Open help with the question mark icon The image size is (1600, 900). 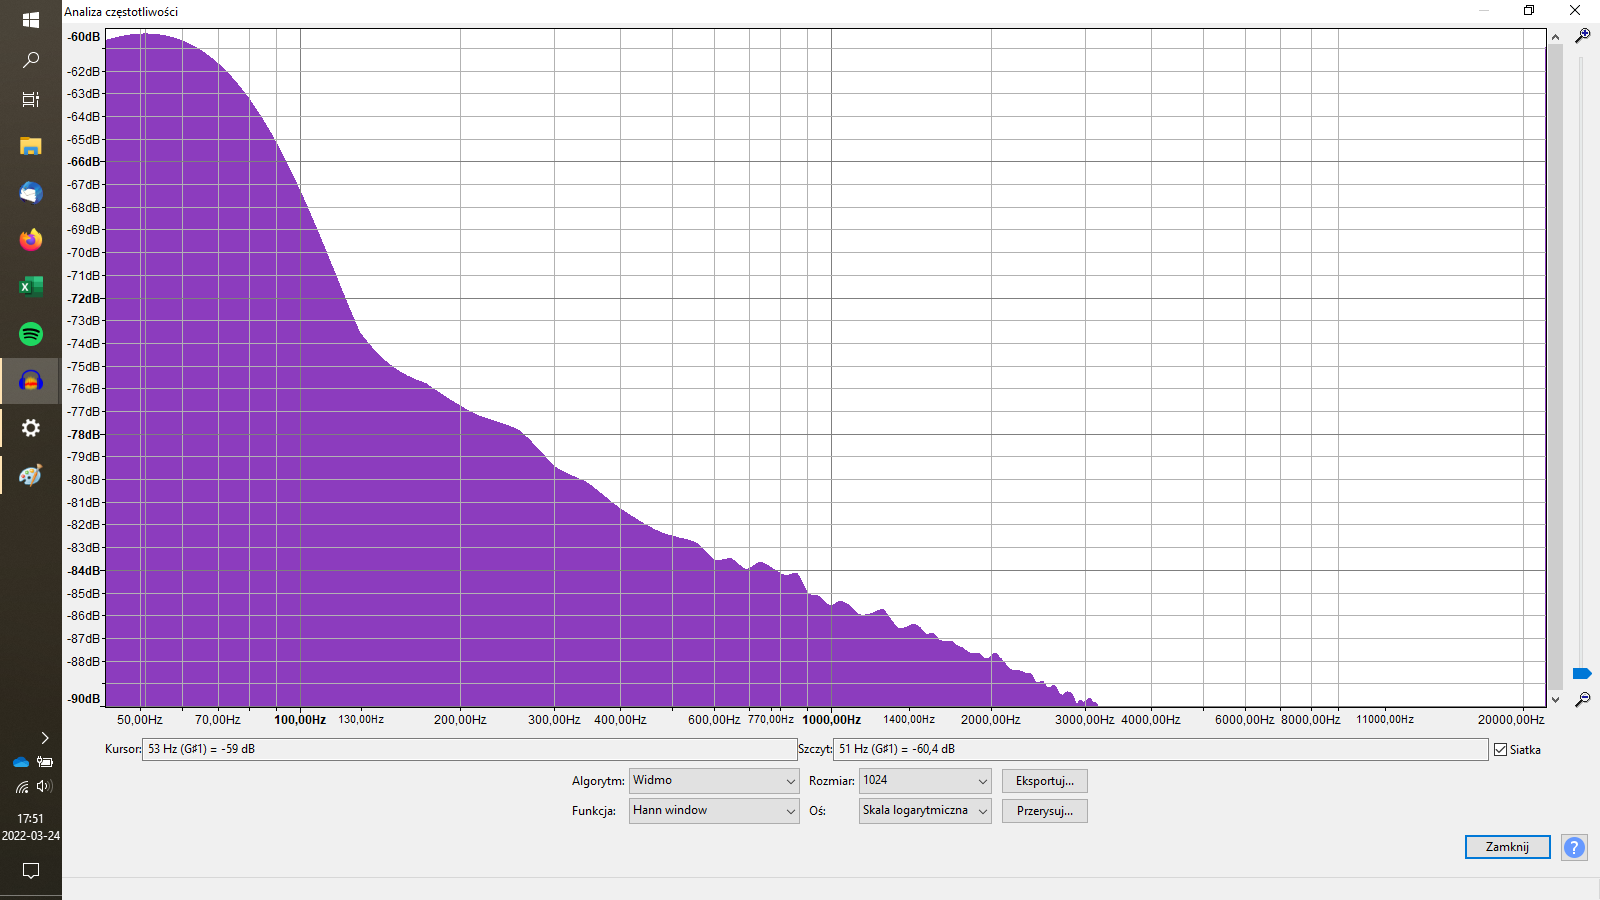pos(1574,847)
